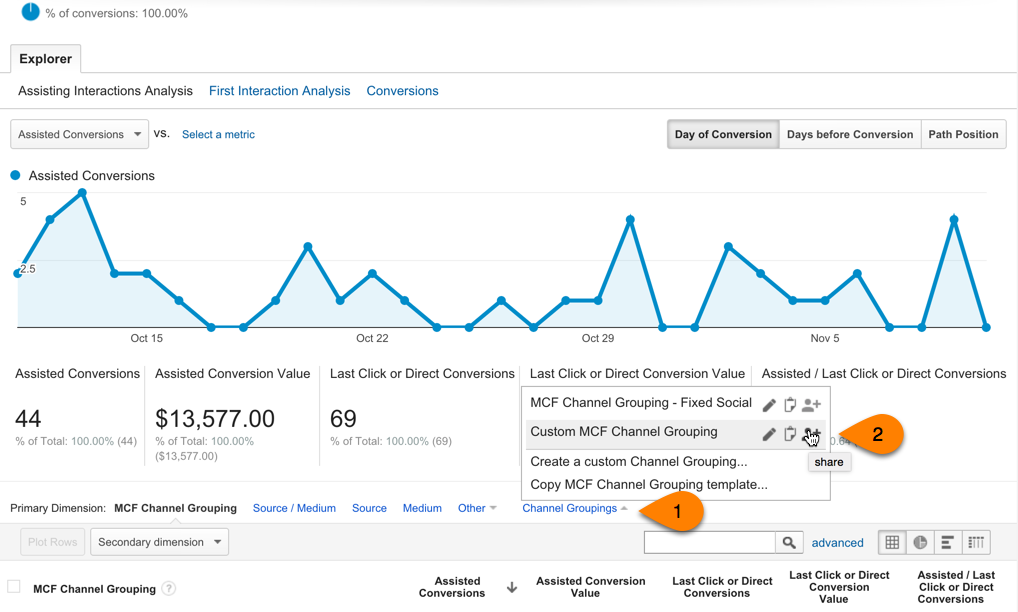Share the Custom MCF Channel Grouping

click(x=811, y=434)
